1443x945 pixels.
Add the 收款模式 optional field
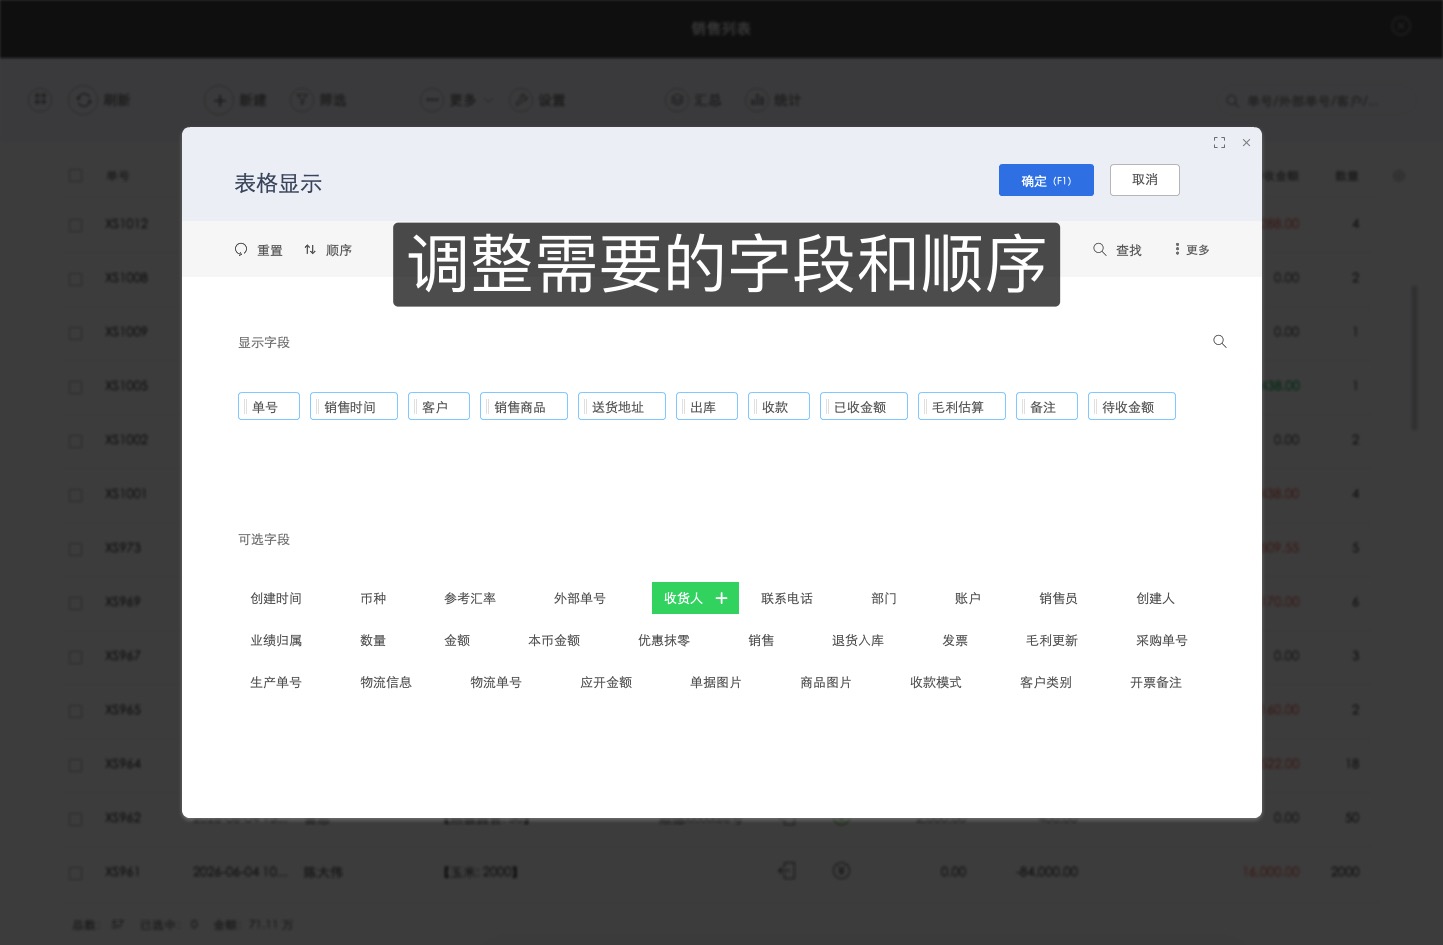(x=936, y=682)
